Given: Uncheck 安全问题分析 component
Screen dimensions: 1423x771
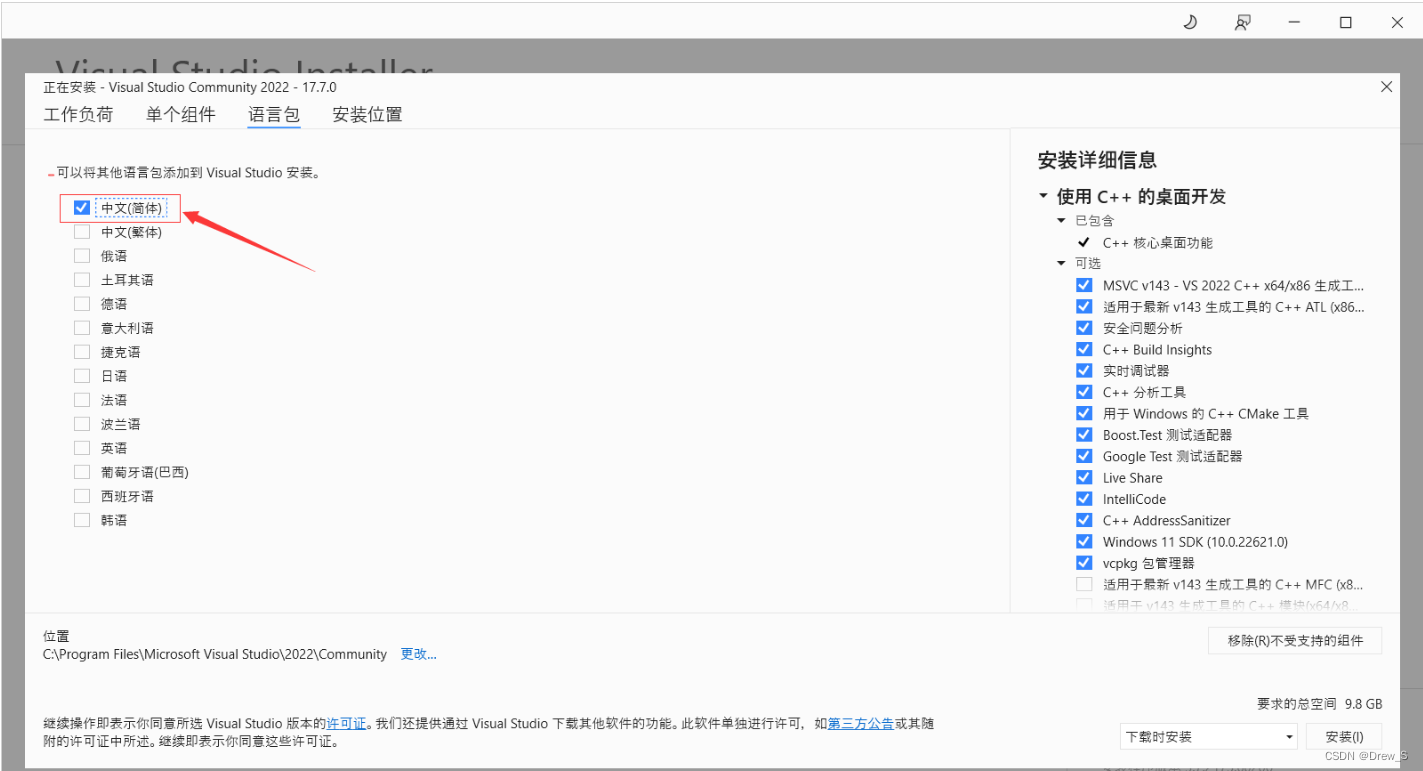Looking at the screenshot, I should coord(1084,328).
